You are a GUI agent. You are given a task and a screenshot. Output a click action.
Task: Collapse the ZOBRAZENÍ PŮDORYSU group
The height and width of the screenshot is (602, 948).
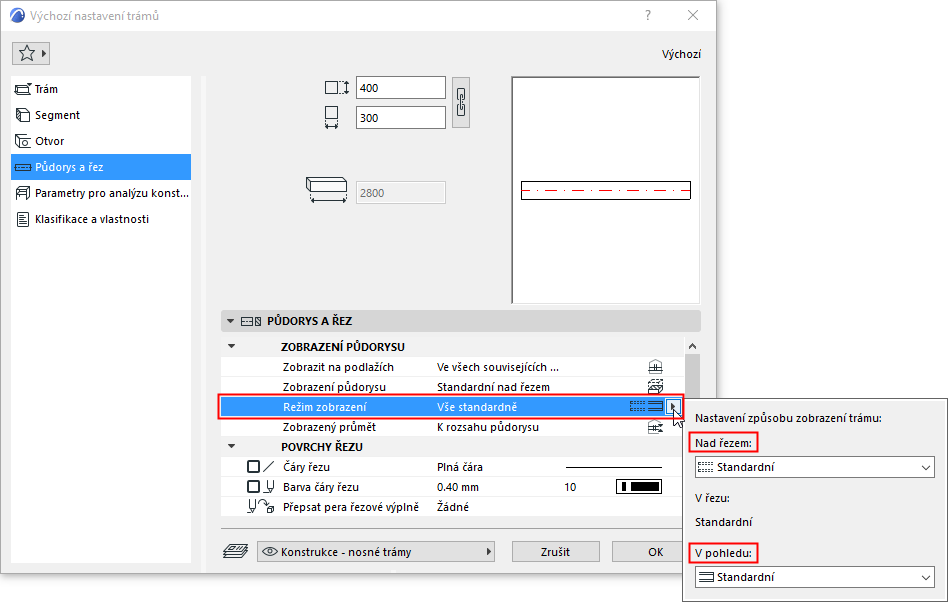coord(231,346)
